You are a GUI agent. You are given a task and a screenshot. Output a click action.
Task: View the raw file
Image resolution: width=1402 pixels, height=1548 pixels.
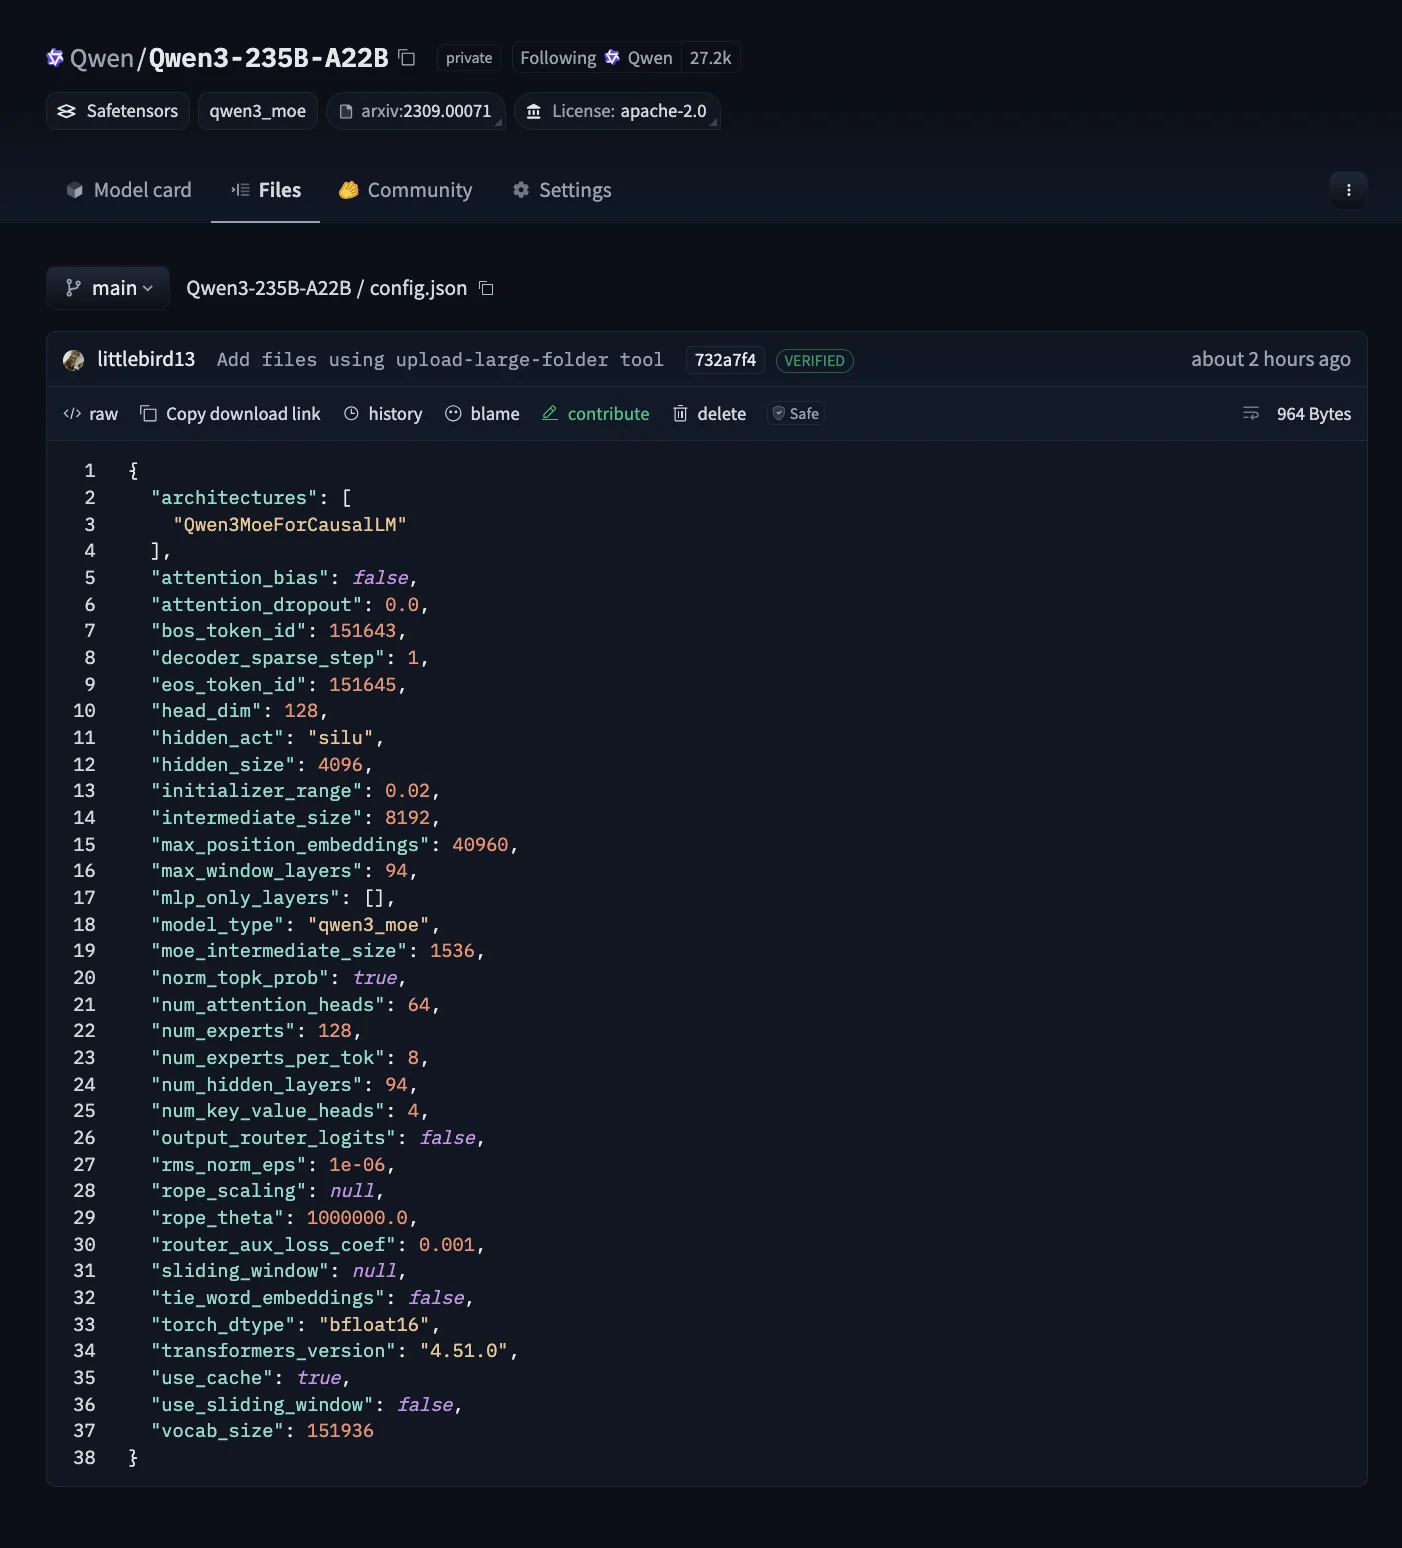[91, 414]
